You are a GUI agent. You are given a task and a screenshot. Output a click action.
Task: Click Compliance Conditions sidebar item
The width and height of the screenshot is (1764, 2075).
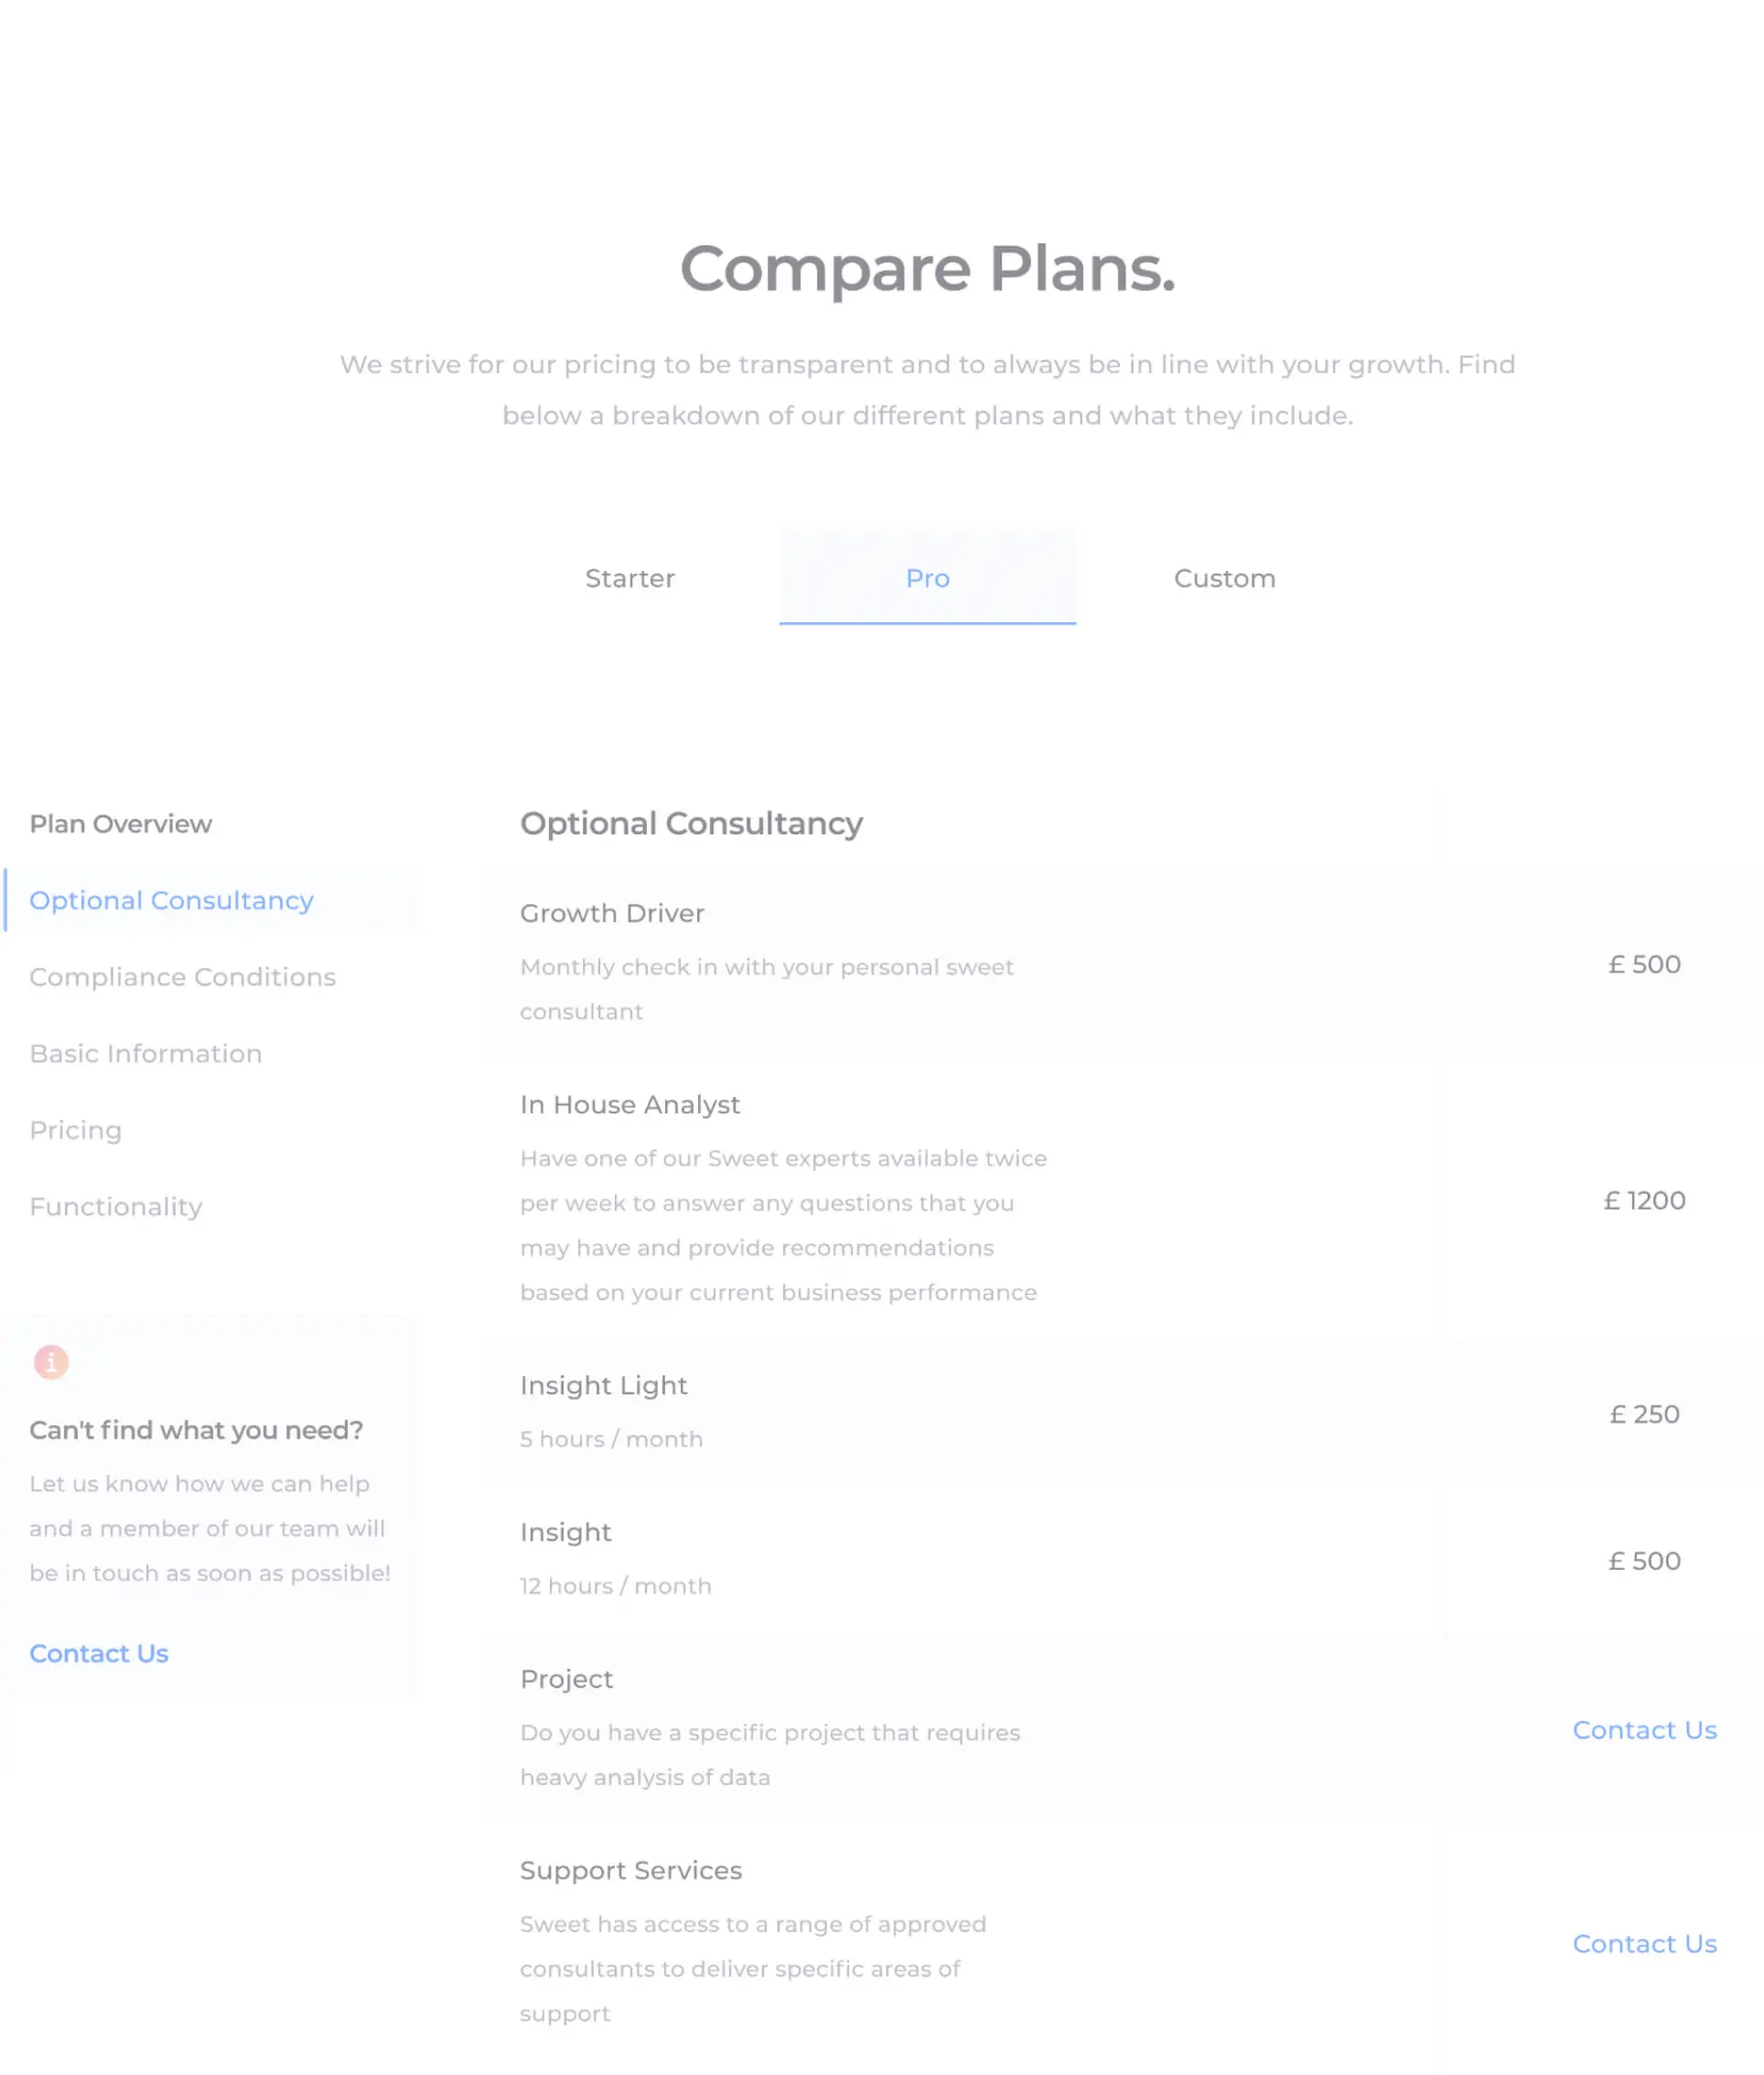point(184,976)
